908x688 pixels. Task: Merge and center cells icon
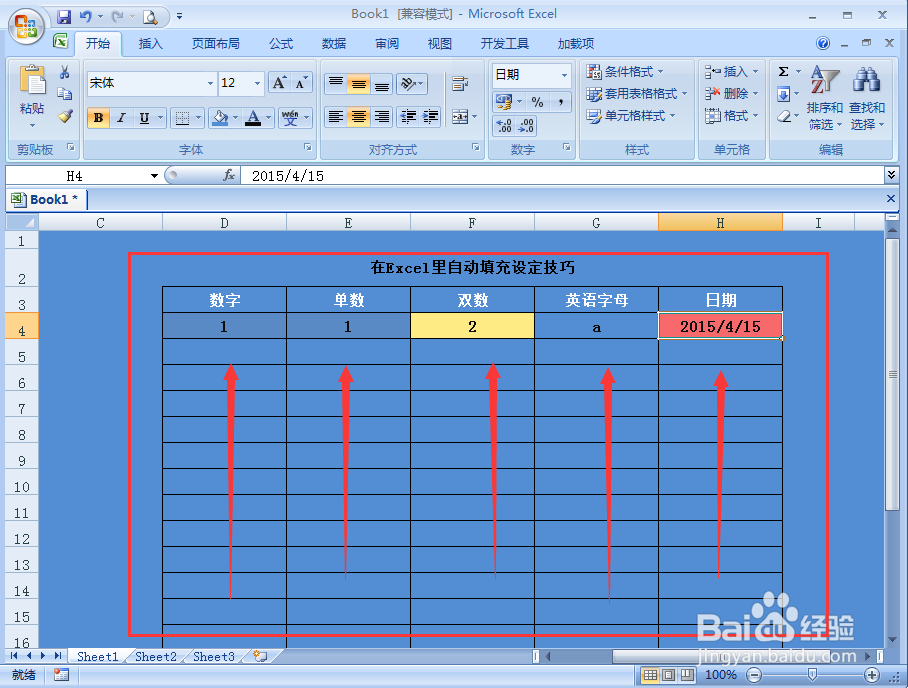click(460, 117)
